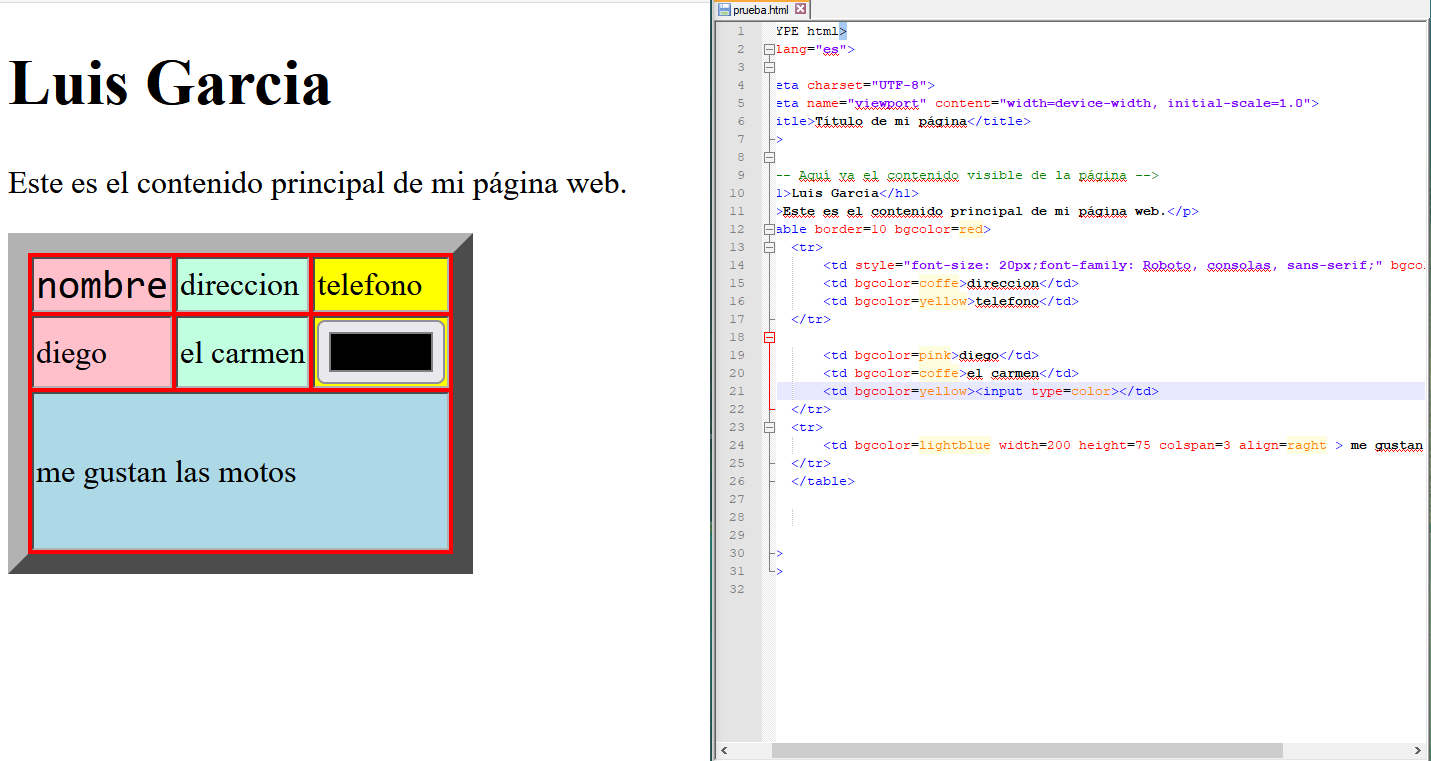Click the "me gustan las motos" cell
This screenshot has height=761, width=1431.
pos(240,472)
